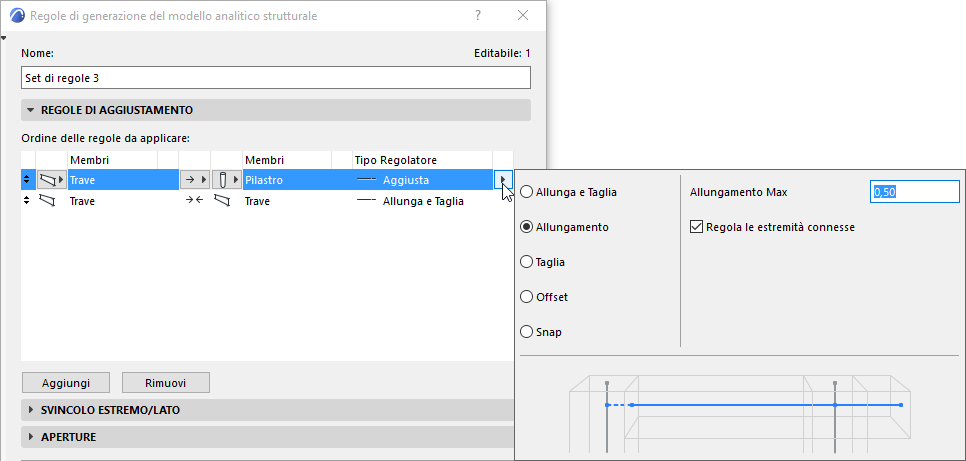This screenshot has width=966, height=461.
Task: Click the Editabile: 1 label
Action: pyautogui.click(x=502, y=53)
